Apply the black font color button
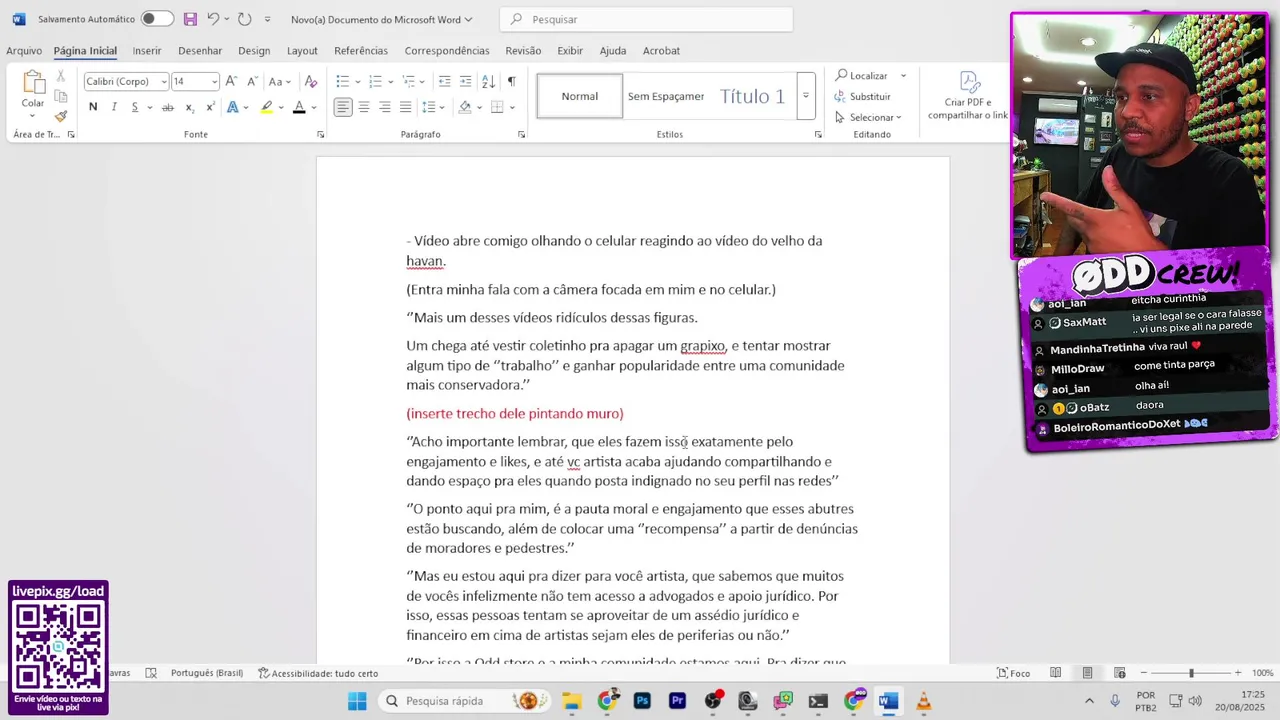 298,107
